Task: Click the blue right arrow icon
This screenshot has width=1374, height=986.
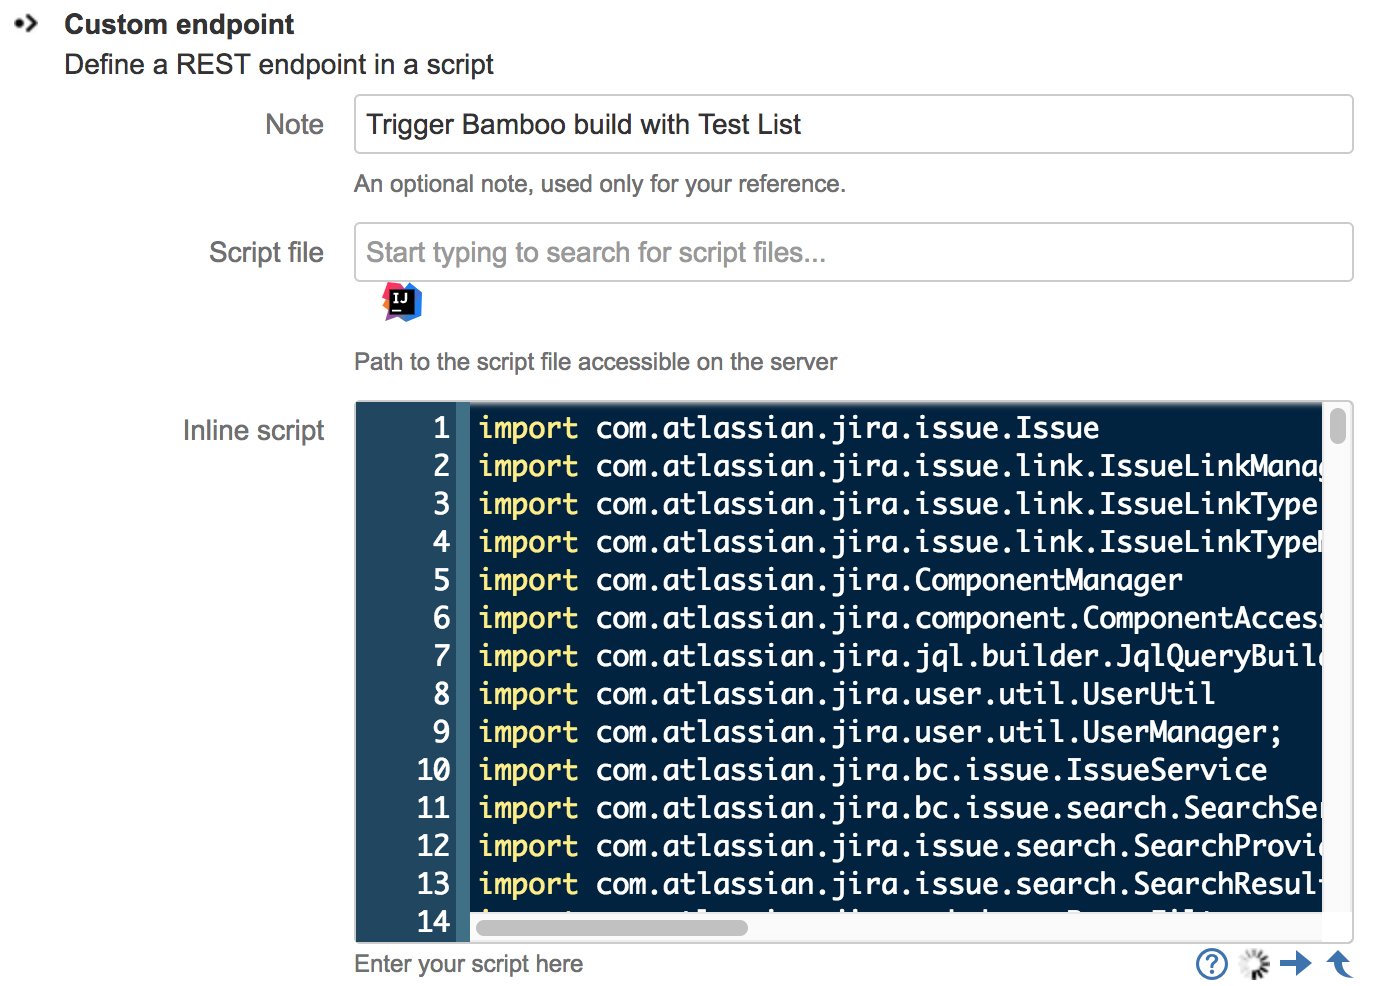Action: (x=1296, y=964)
